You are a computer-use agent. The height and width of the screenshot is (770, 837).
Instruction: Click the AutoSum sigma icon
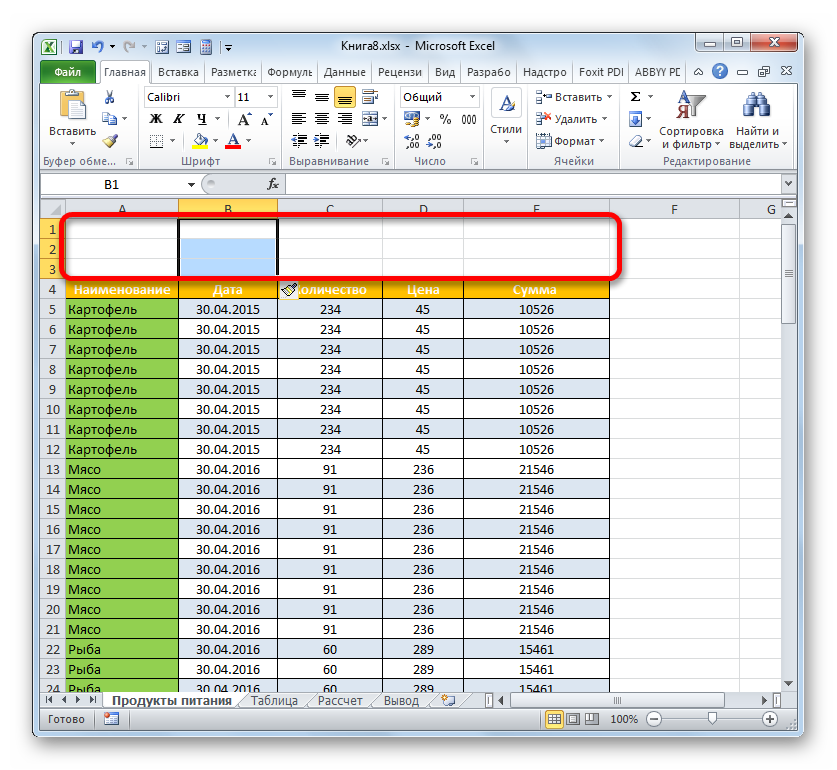[x=635, y=97]
